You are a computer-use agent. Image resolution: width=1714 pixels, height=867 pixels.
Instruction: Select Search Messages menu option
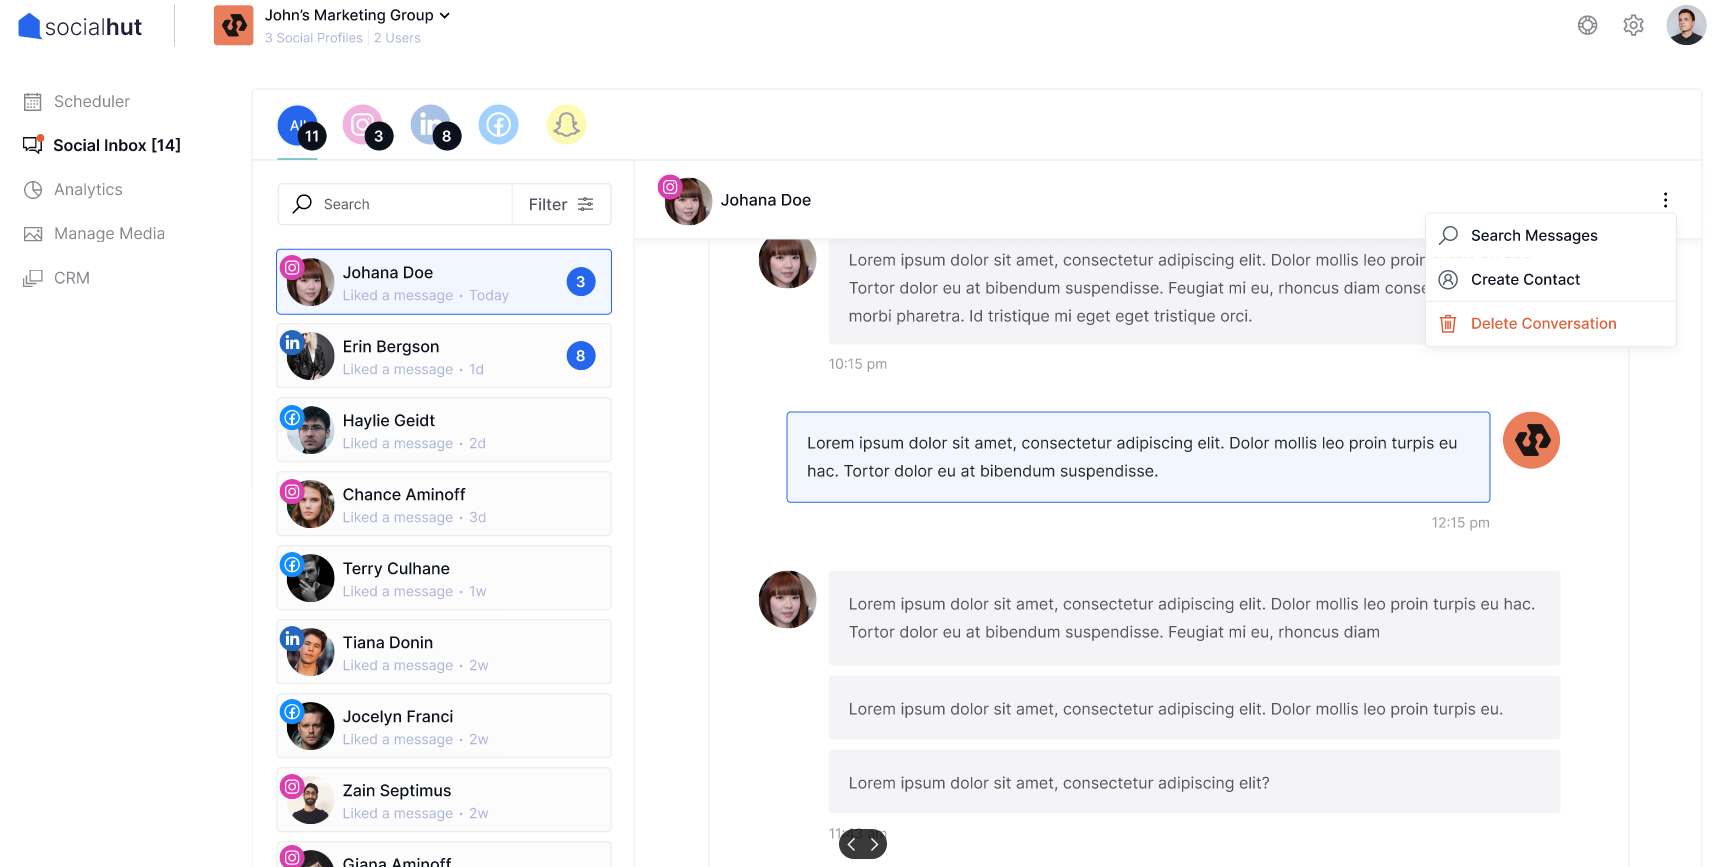tap(1533, 236)
